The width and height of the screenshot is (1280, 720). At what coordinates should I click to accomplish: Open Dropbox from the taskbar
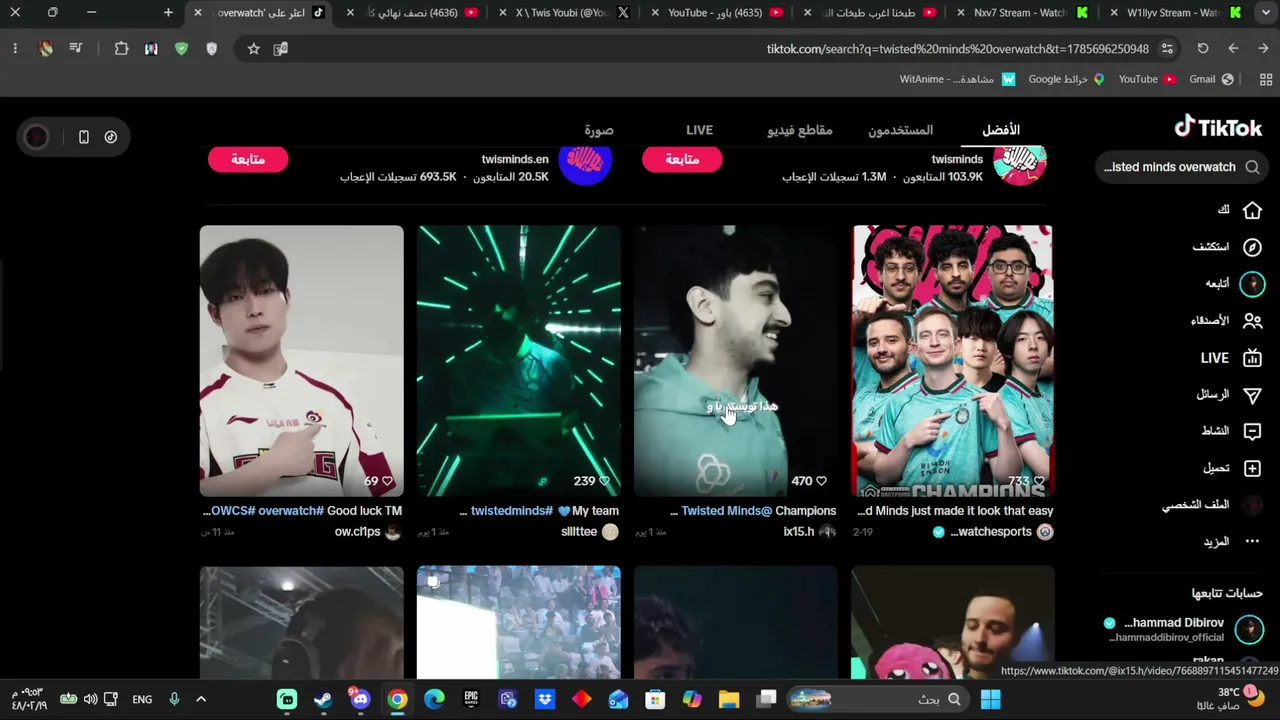click(x=545, y=699)
